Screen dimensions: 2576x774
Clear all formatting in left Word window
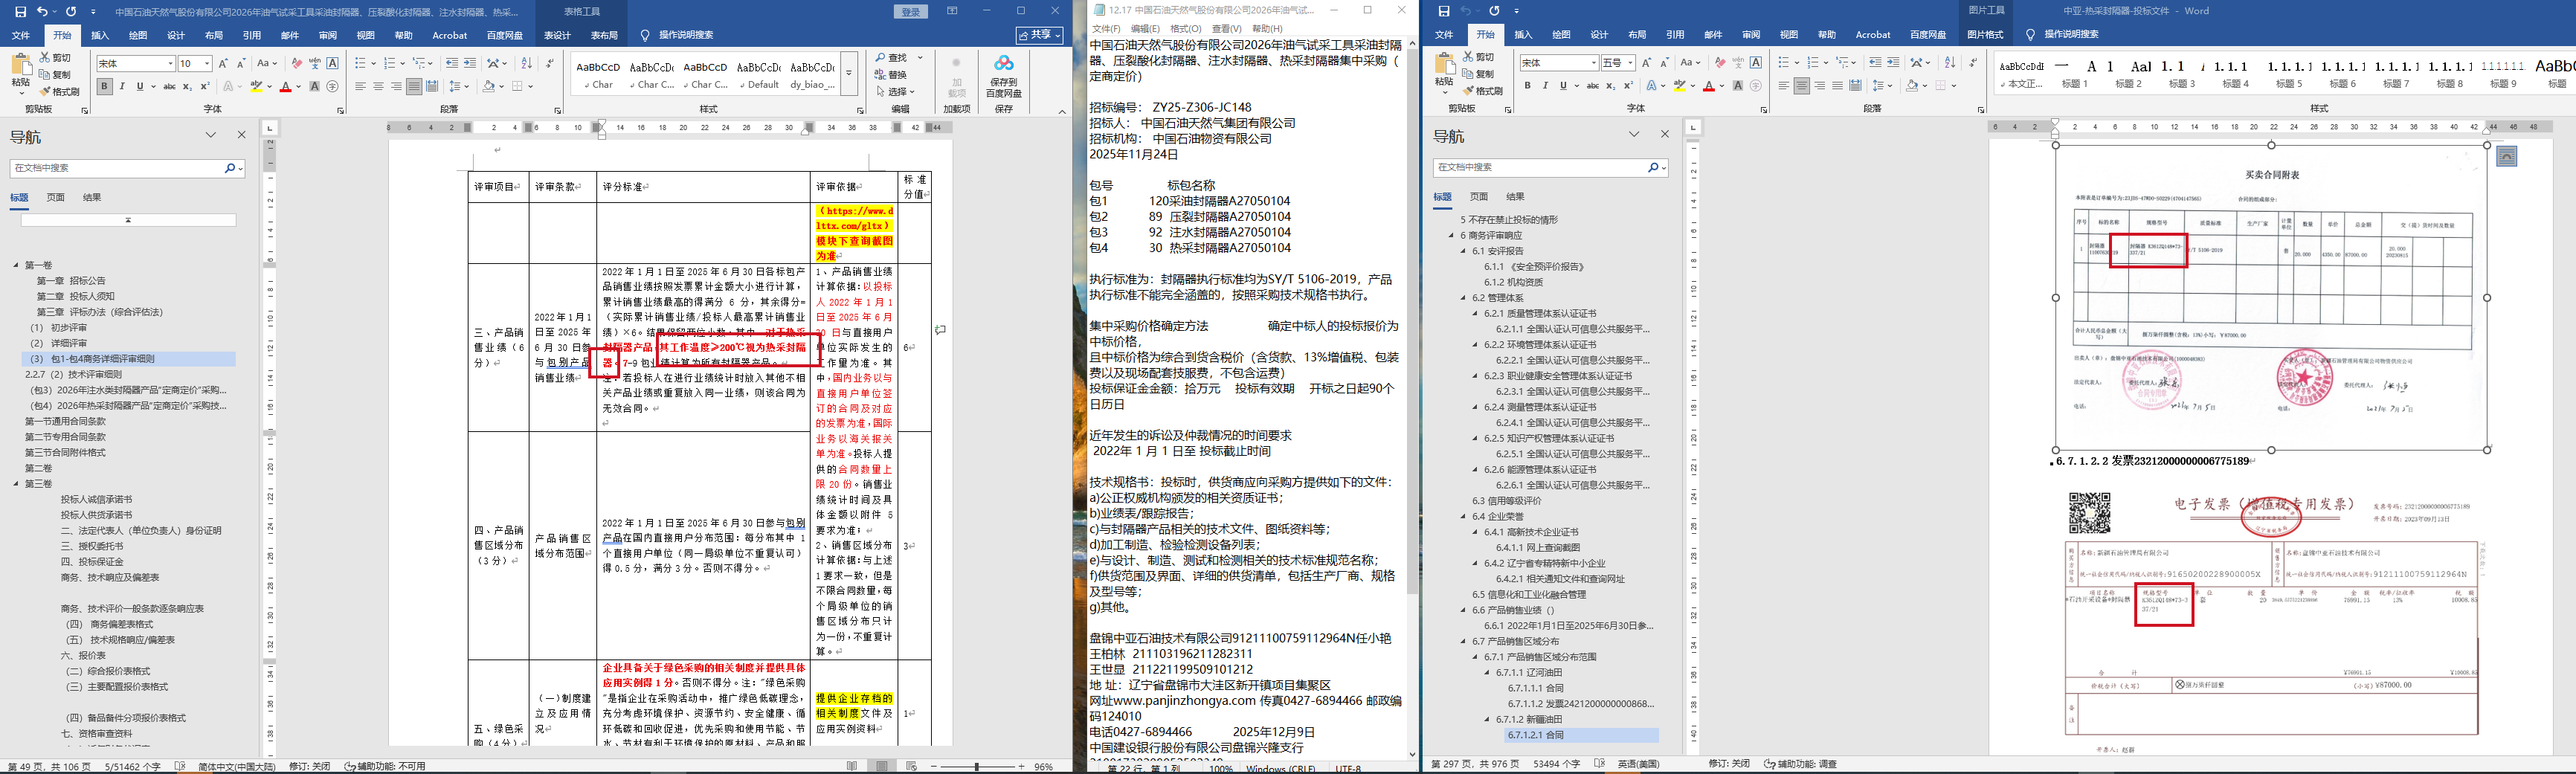coord(297,64)
